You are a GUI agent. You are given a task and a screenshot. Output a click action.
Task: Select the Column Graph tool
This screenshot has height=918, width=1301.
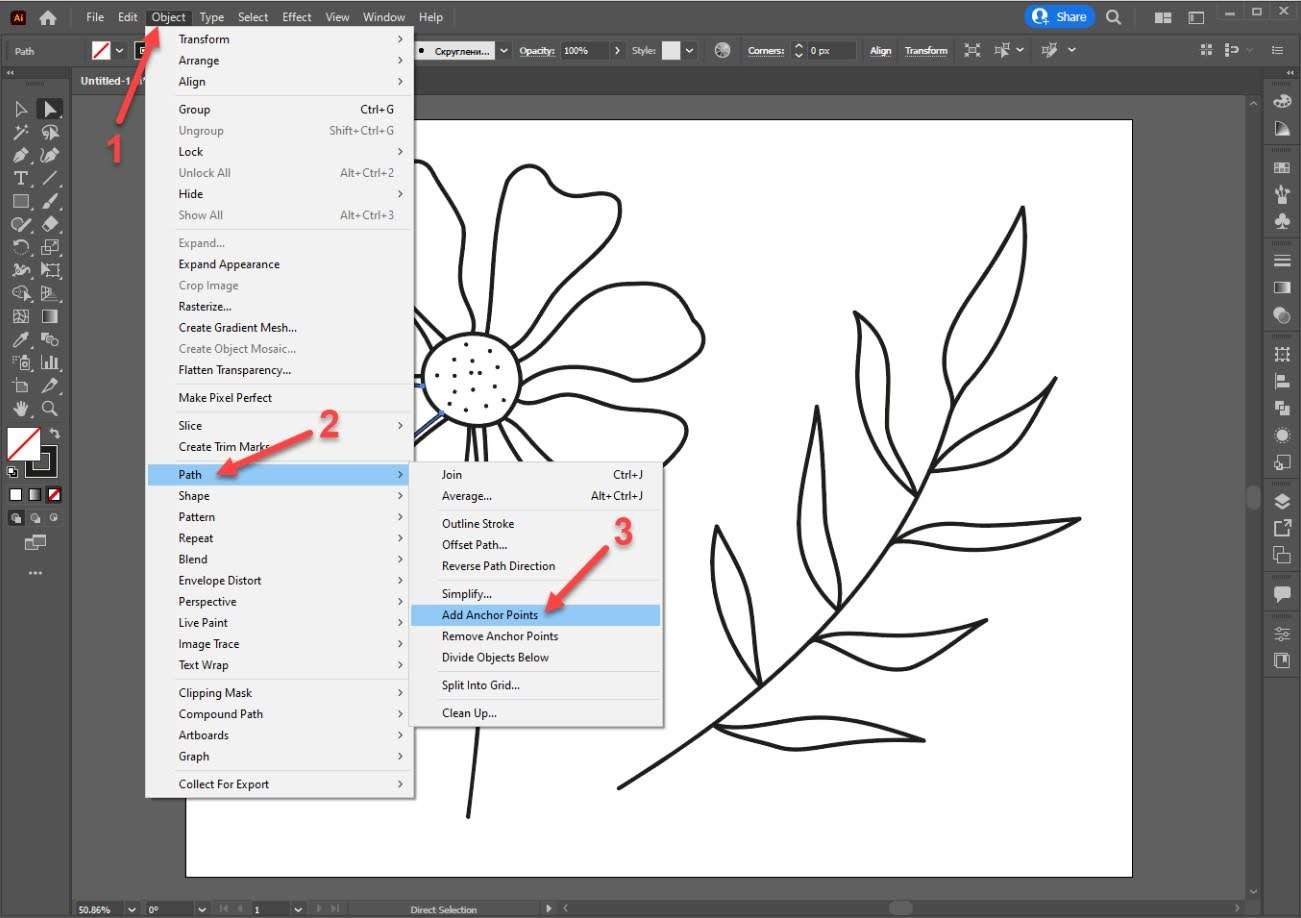click(x=49, y=362)
